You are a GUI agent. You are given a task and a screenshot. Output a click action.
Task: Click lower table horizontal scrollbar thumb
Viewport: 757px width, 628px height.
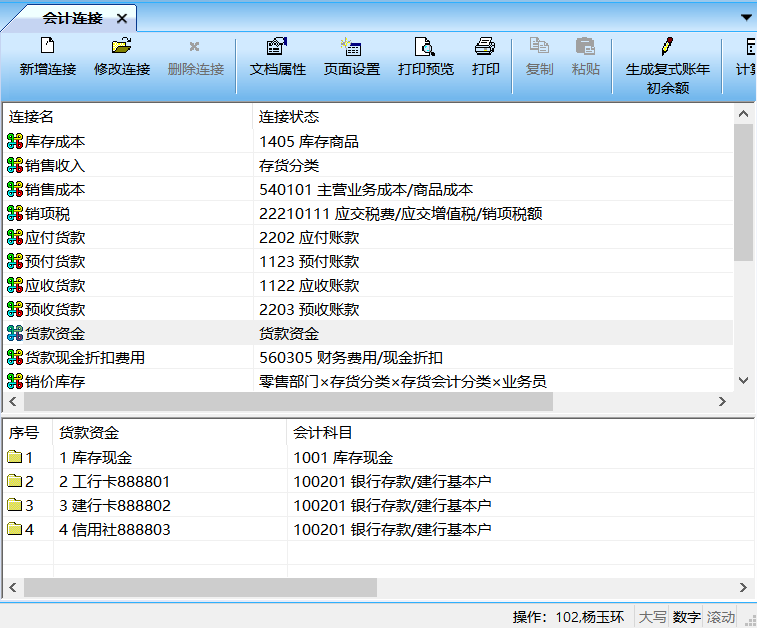pyautogui.click(x=200, y=587)
